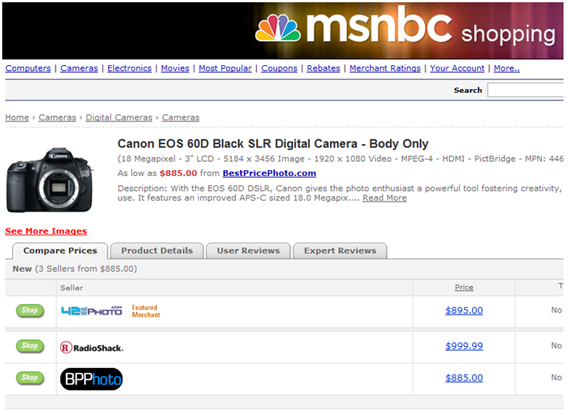Click the Search input field
Screen dimensions: 568x415
click(x=525, y=90)
